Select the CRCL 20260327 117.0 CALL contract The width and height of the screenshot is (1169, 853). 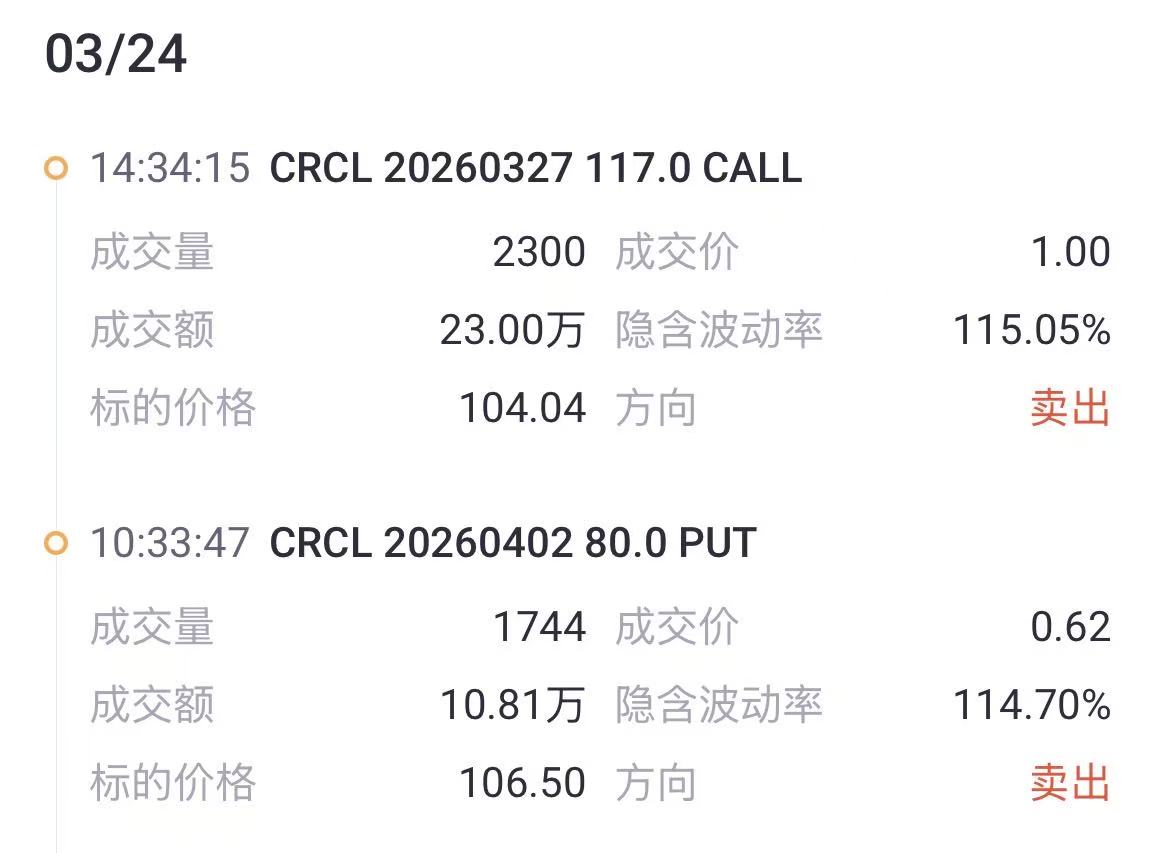(534, 169)
